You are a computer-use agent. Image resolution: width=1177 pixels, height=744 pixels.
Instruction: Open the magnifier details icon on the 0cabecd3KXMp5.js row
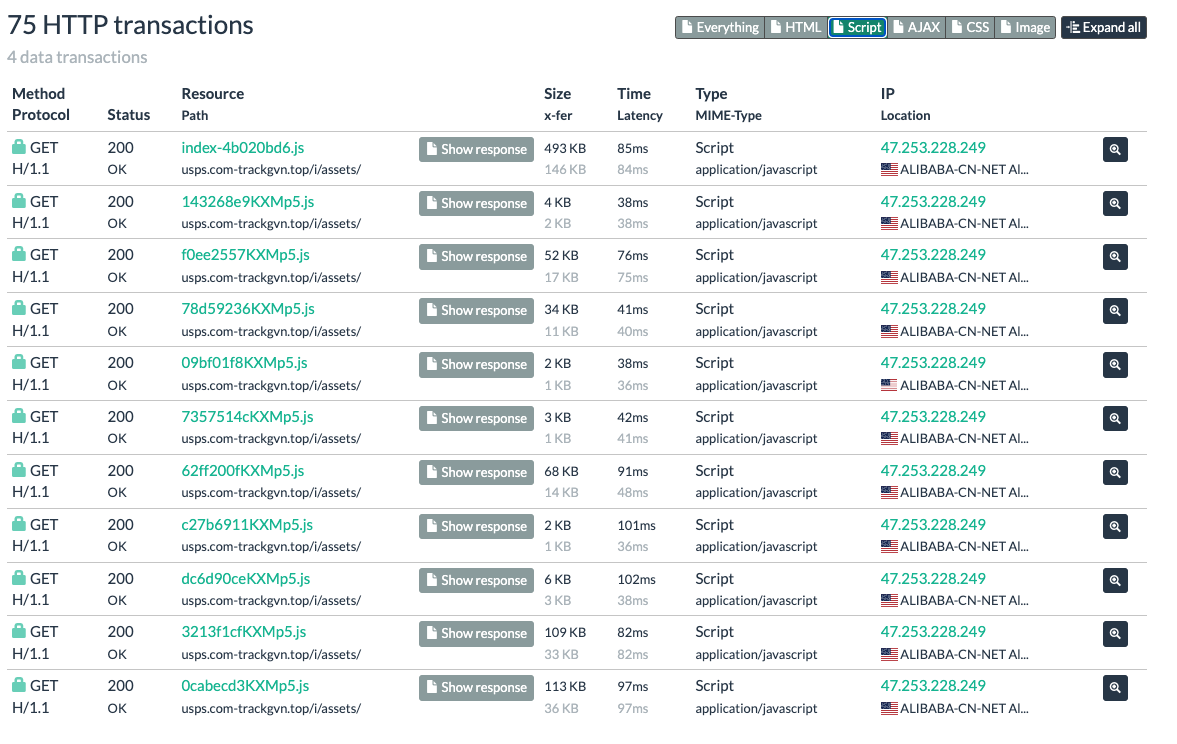tap(1115, 688)
